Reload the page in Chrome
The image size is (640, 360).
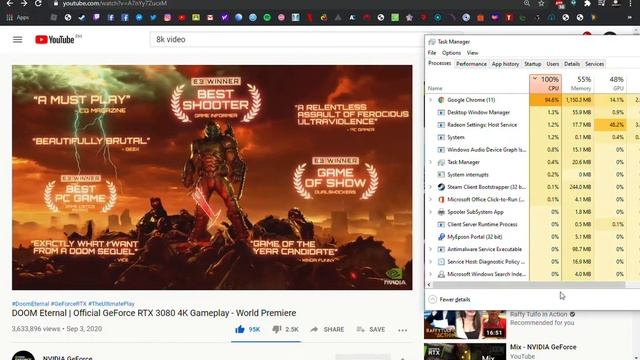[38, 3]
